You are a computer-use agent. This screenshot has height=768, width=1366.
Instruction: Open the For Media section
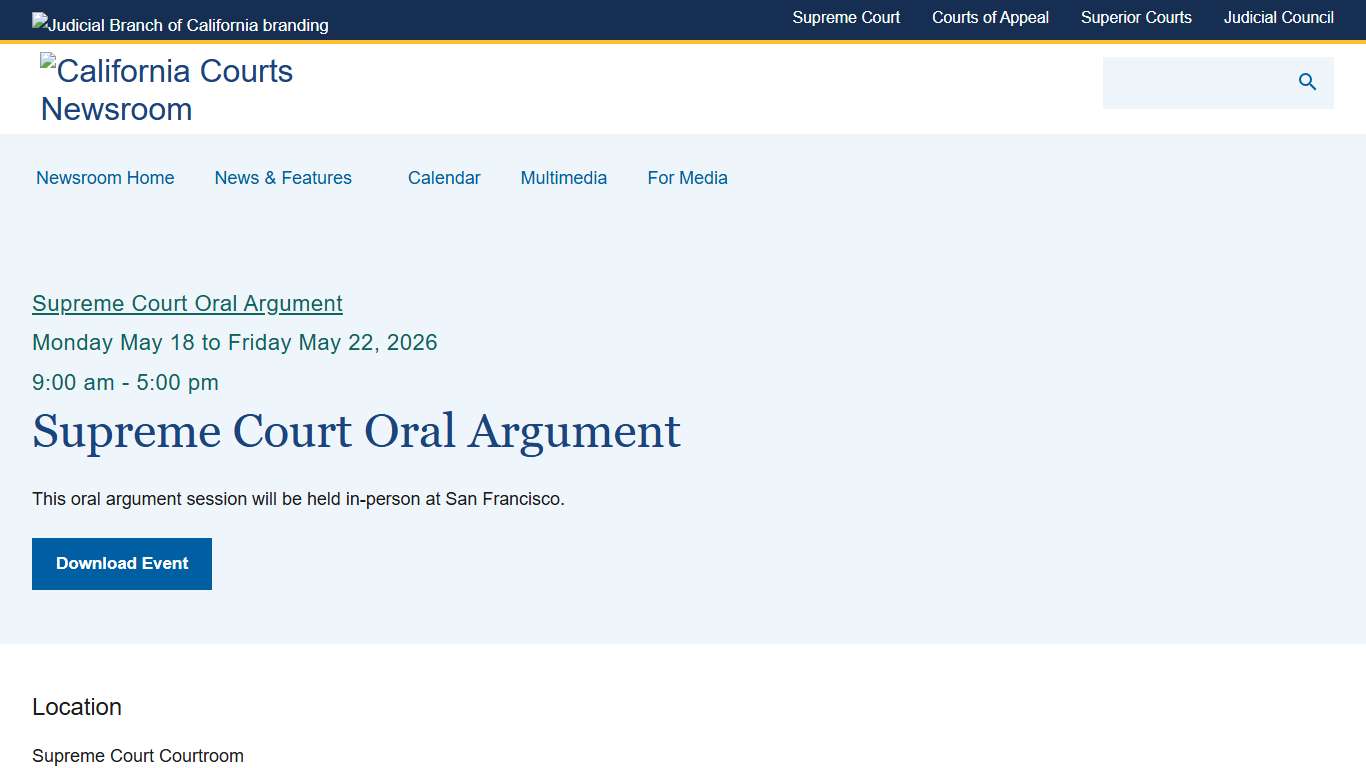point(687,178)
